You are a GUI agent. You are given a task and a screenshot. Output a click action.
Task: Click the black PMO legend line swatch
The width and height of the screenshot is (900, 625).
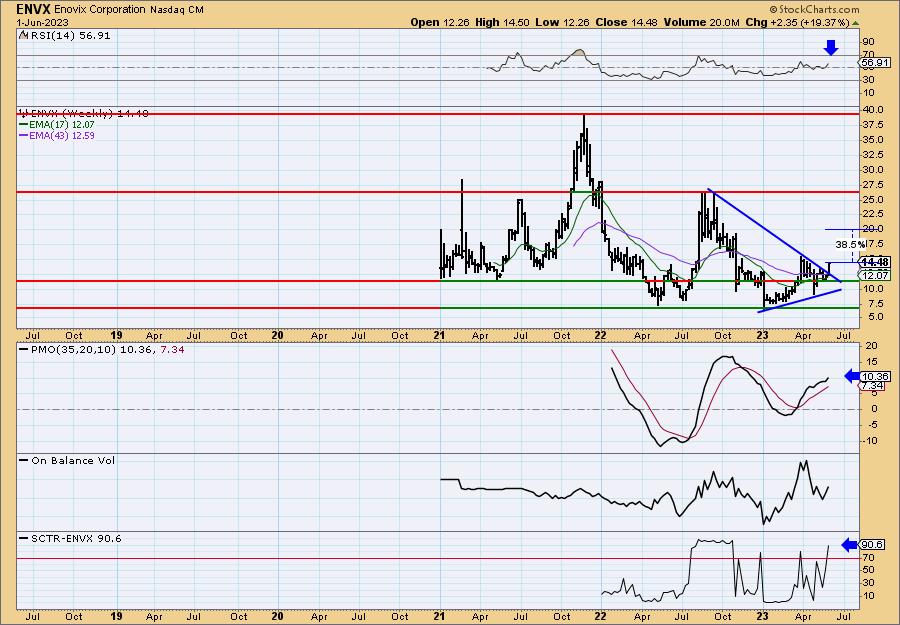pos(24,349)
